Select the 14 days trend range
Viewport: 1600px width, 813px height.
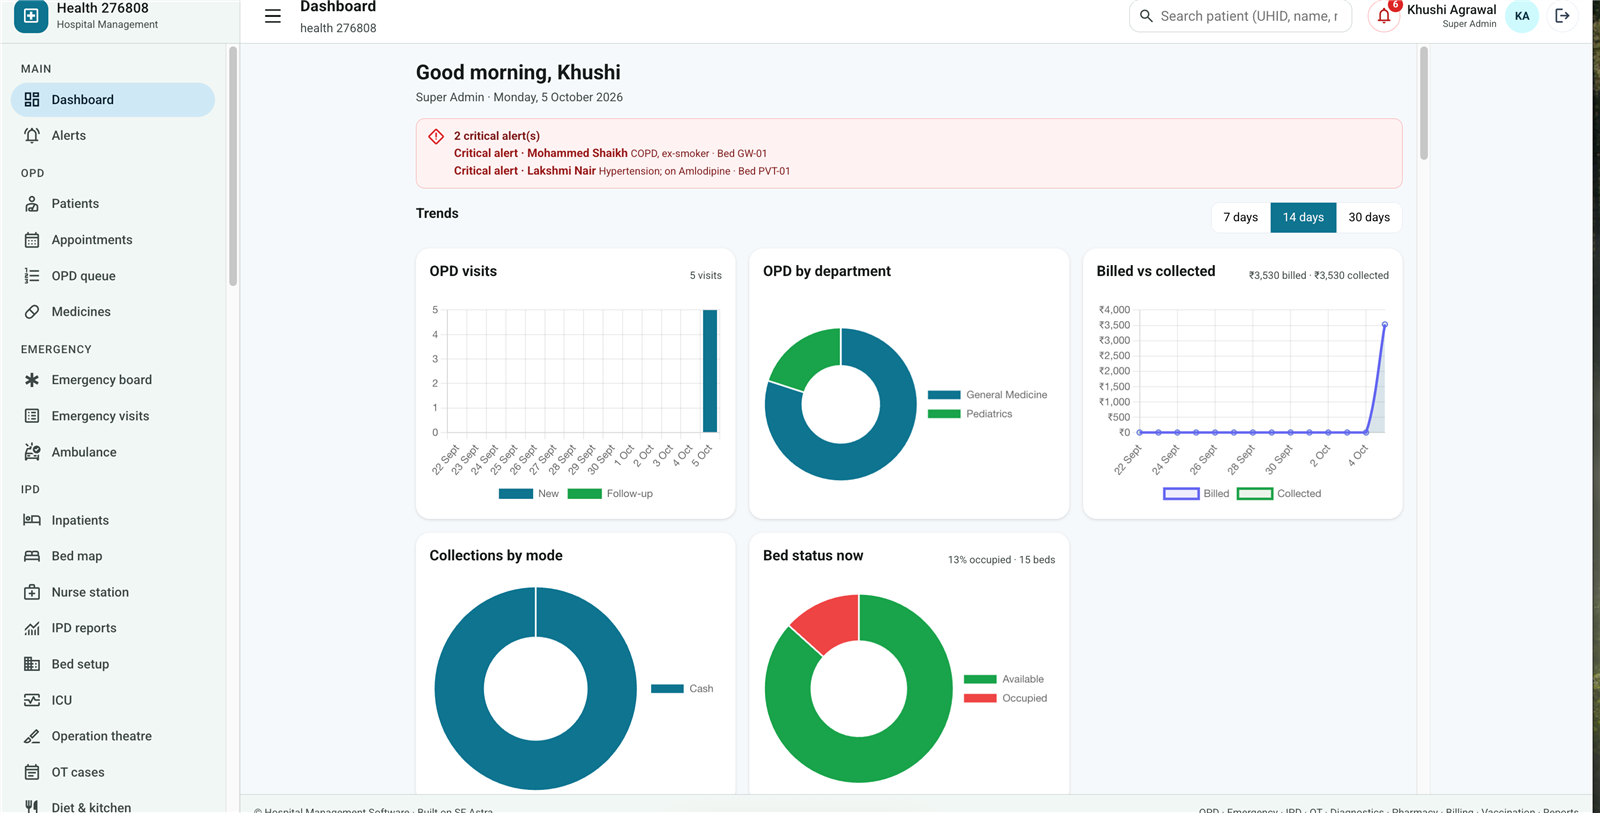pyautogui.click(x=1303, y=217)
